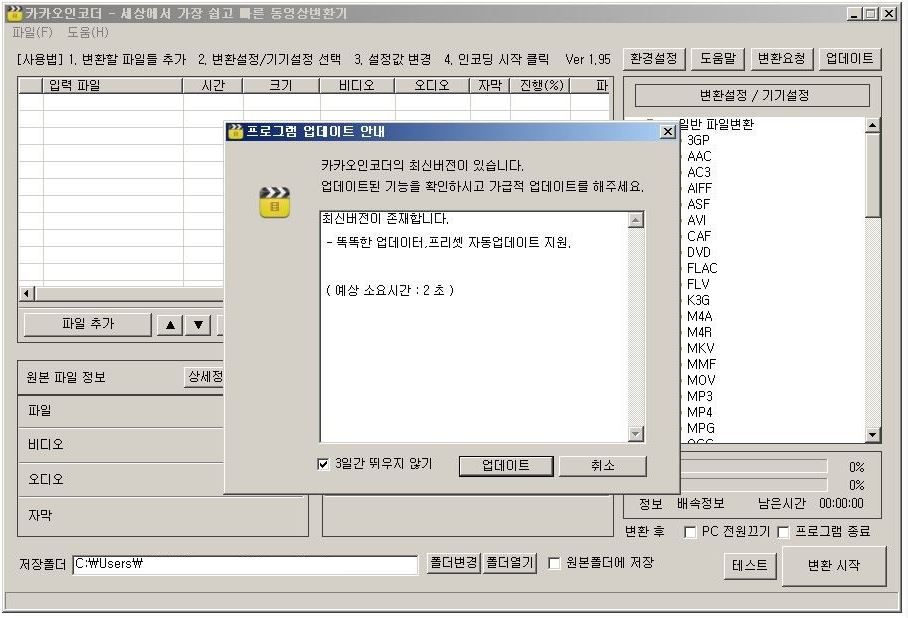The width and height of the screenshot is (908, 618).
Task: Select MPG format in the list
Action: [x=701, y=429]
